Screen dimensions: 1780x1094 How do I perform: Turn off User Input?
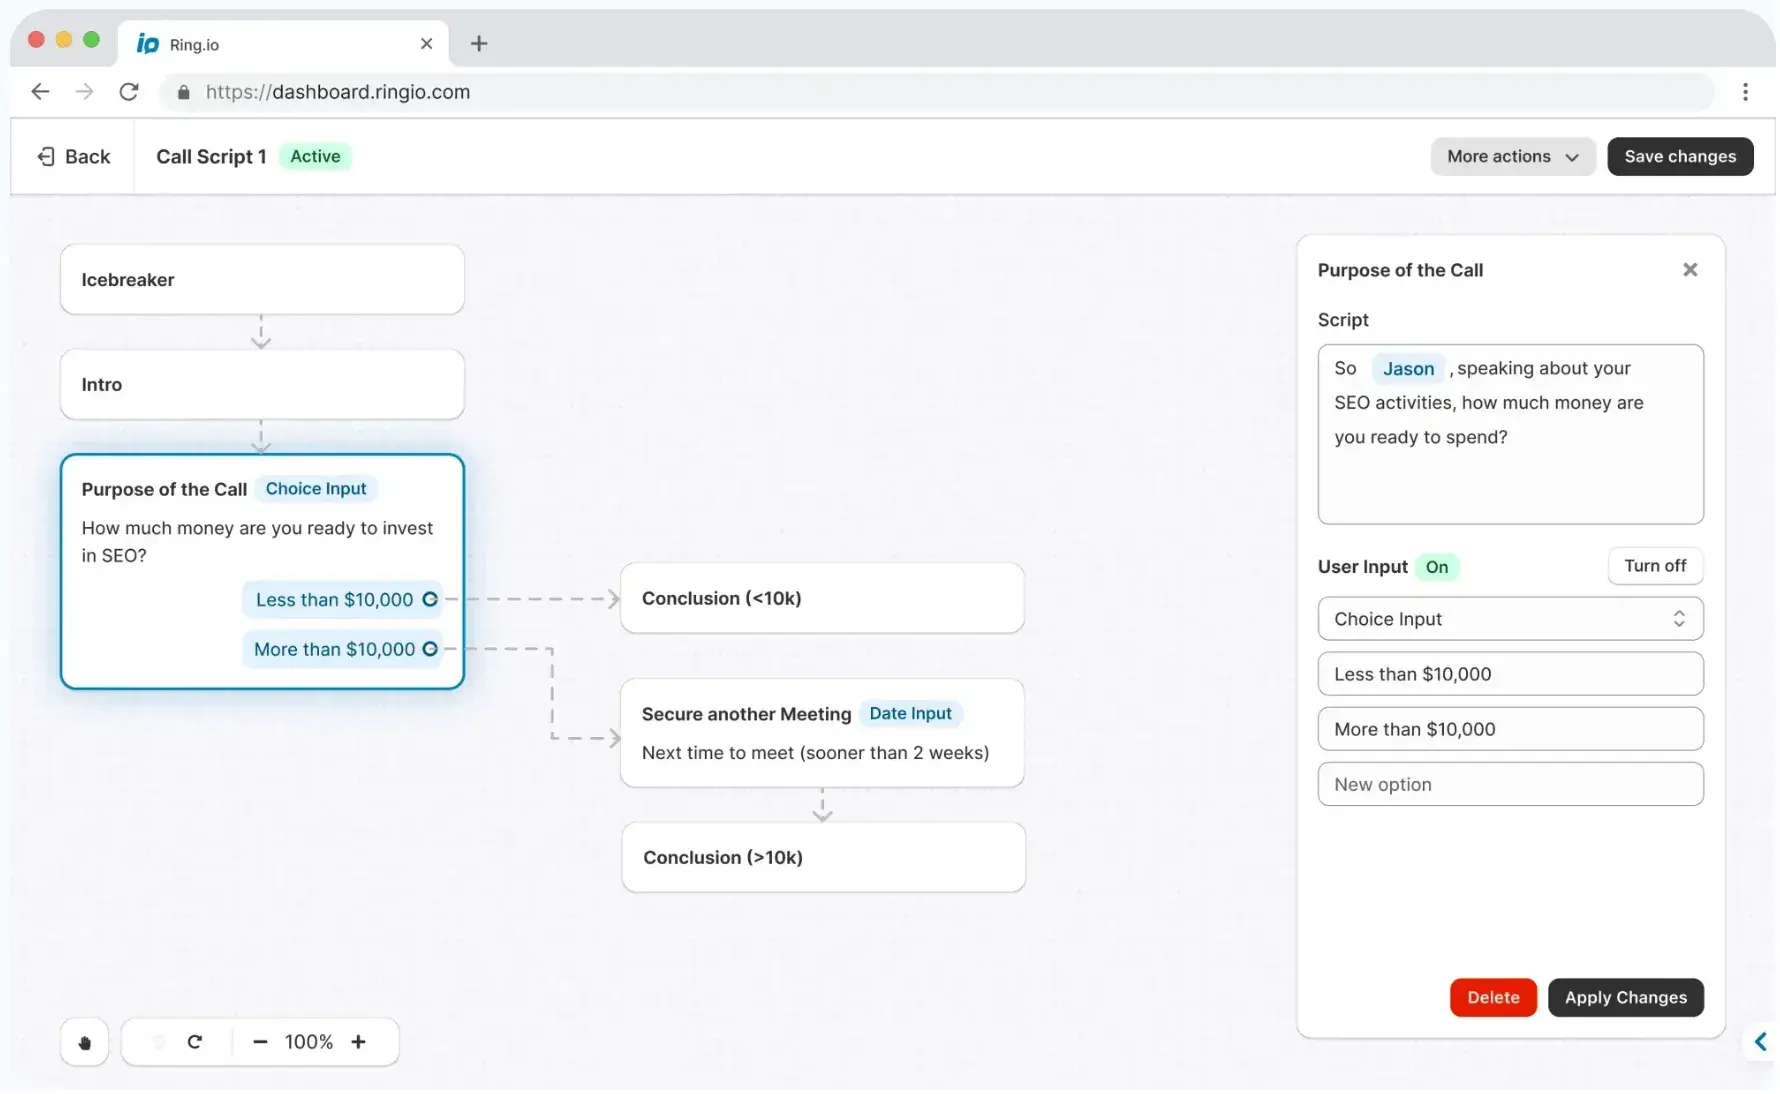(1655, 566)
